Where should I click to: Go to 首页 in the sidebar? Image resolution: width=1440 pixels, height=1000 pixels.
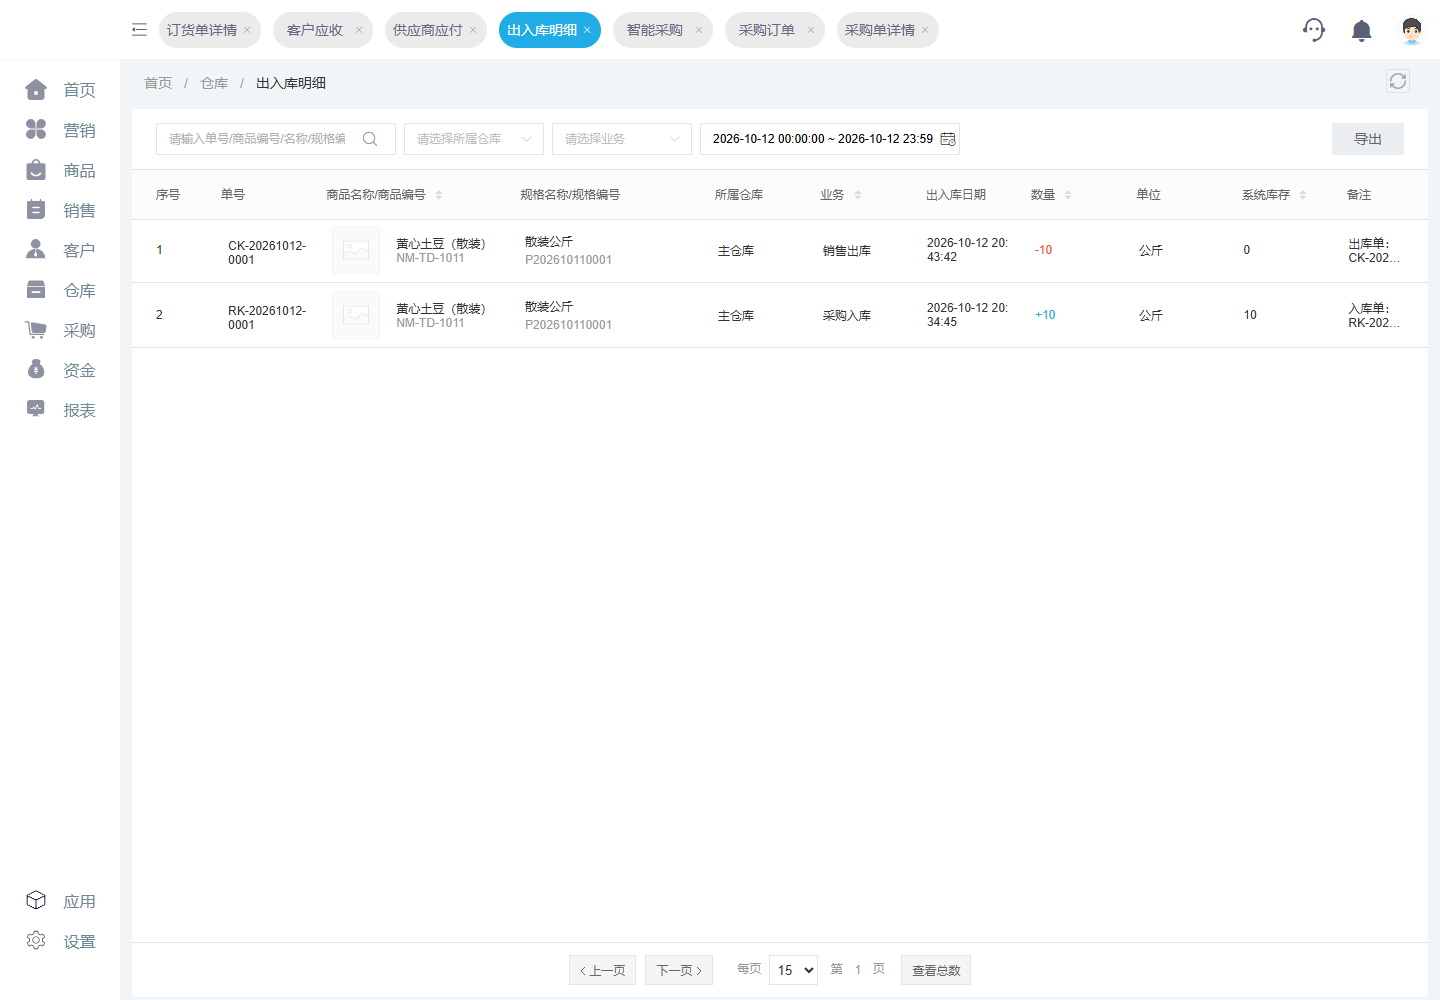pos(60,90)
